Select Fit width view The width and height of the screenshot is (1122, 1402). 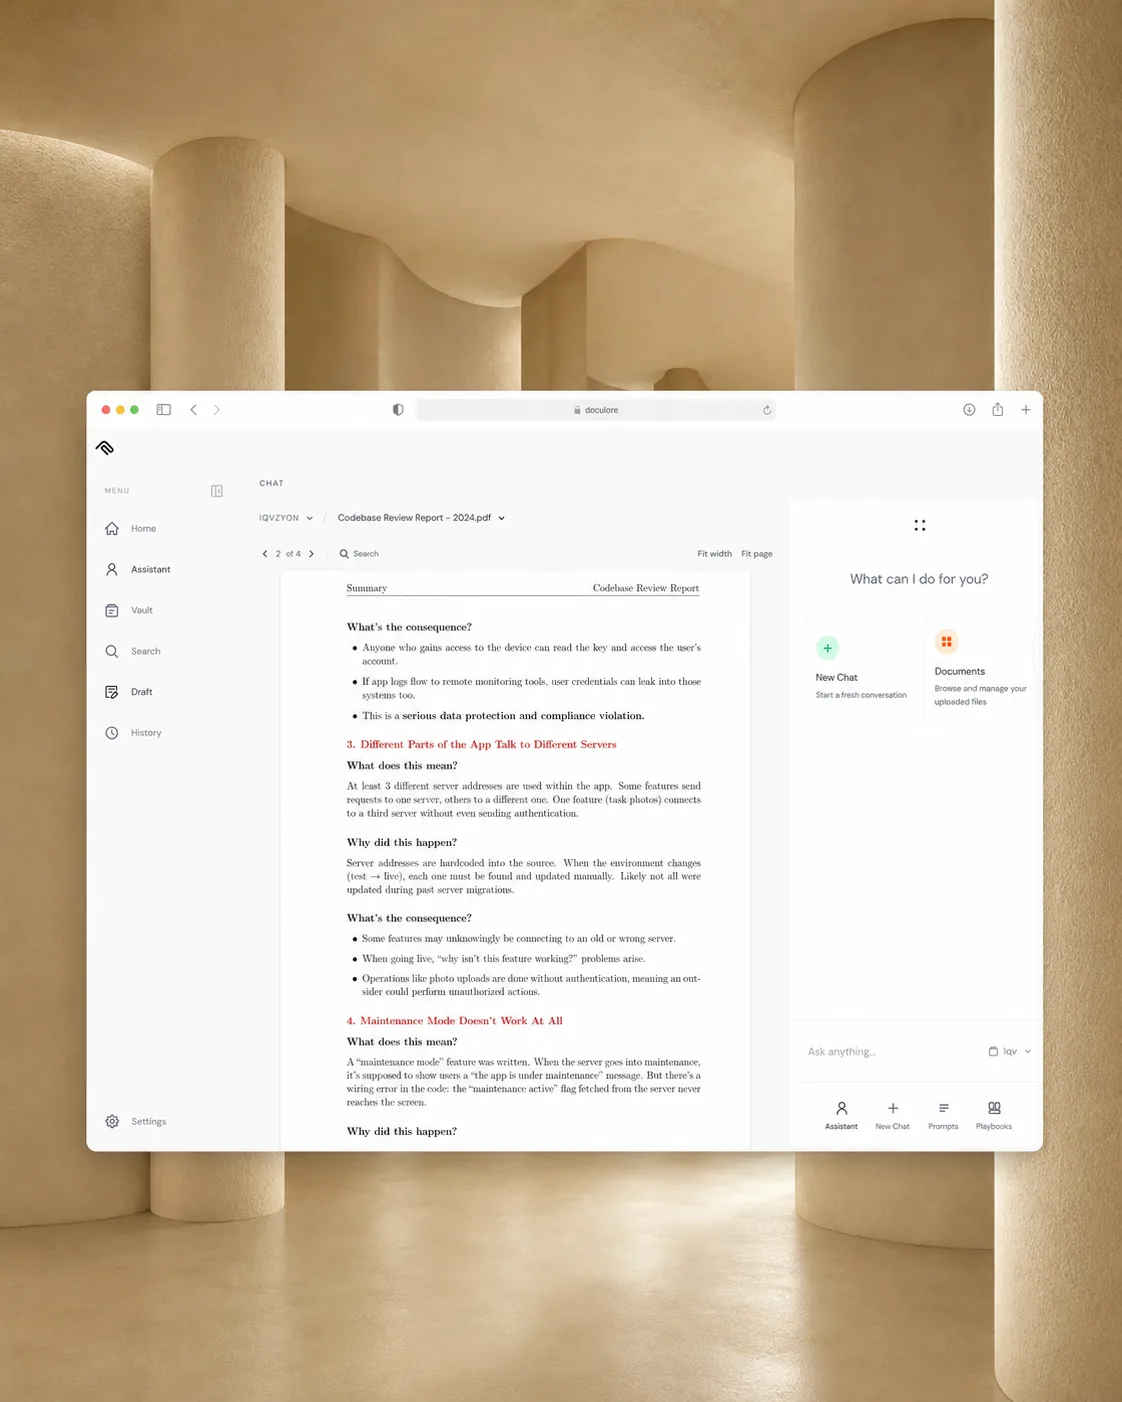tap(714, 554)
